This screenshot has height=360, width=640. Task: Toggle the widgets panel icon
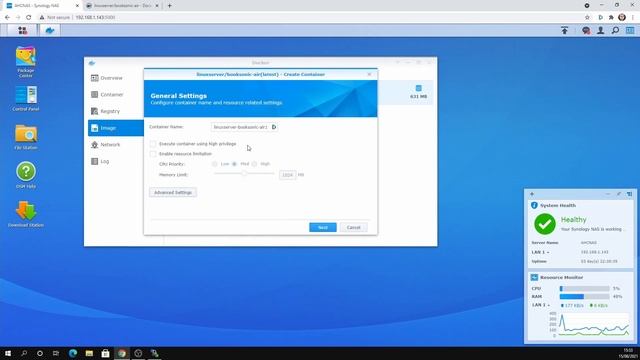(x=630, y=30)
